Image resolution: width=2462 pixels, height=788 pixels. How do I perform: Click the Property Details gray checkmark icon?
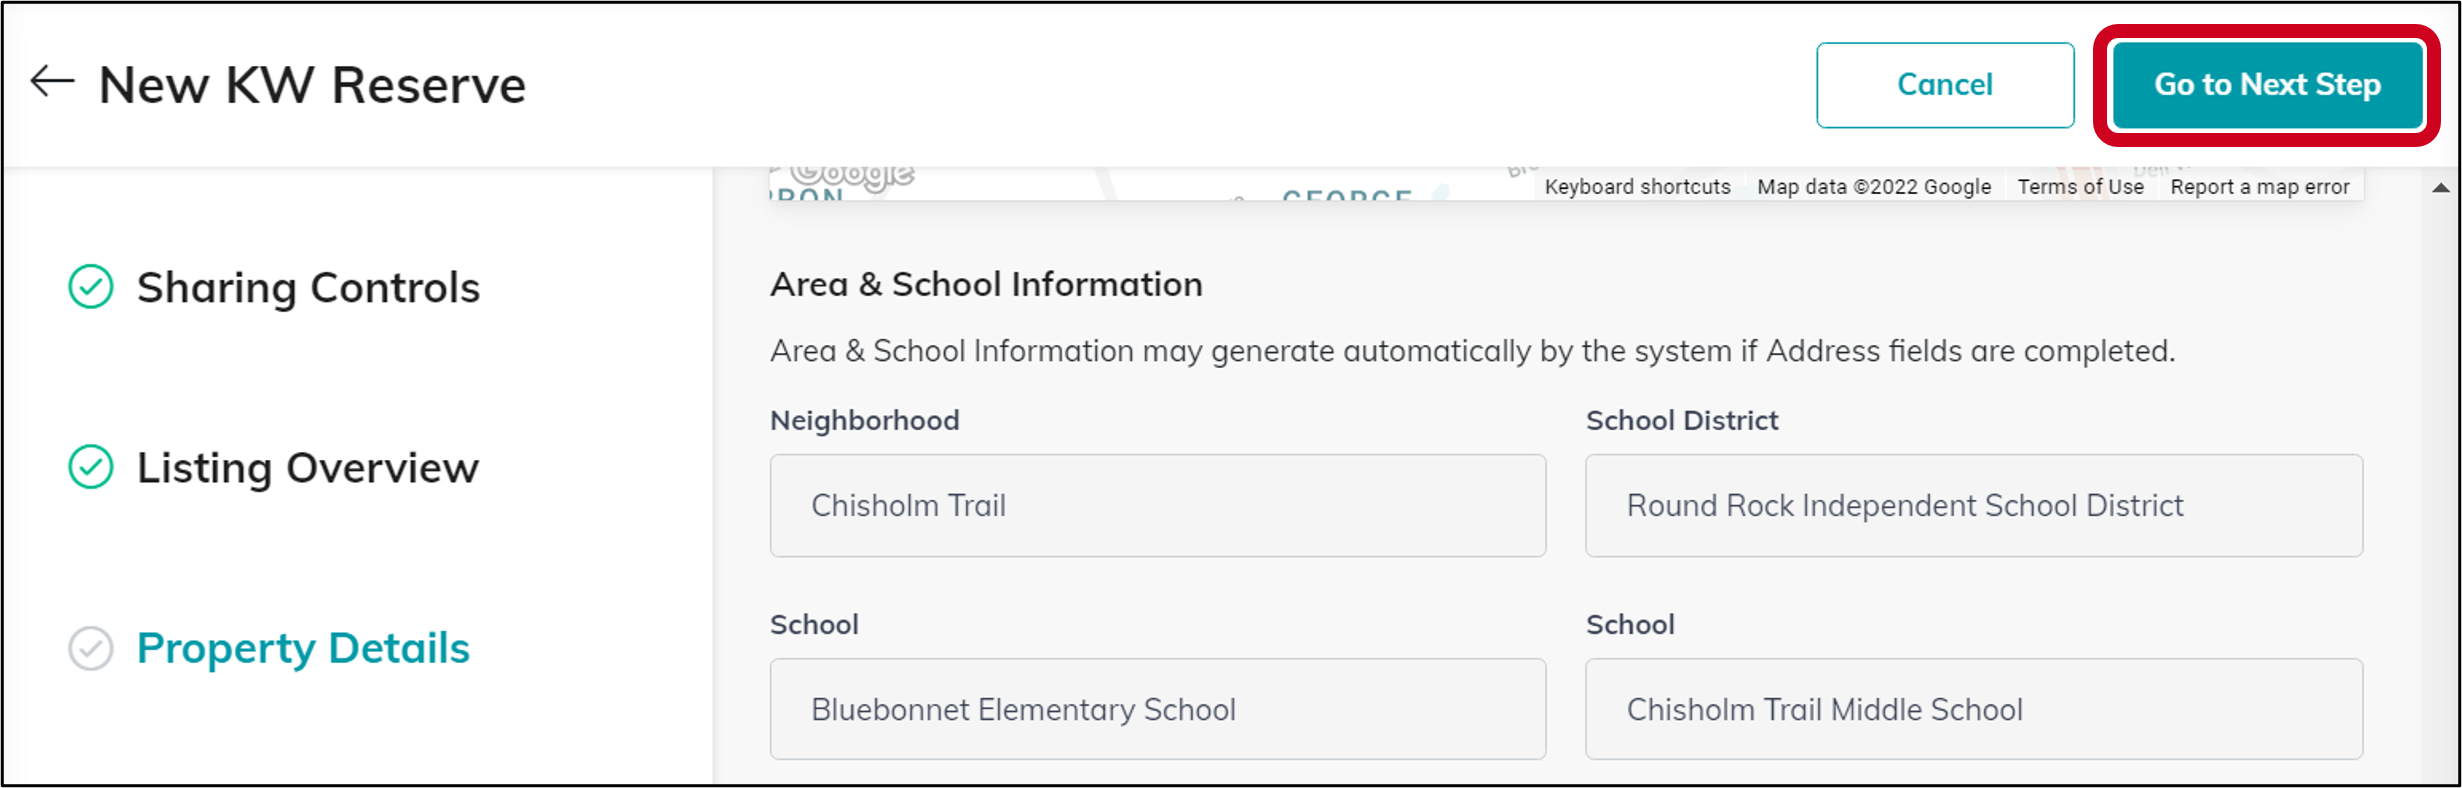click(91, 648)
